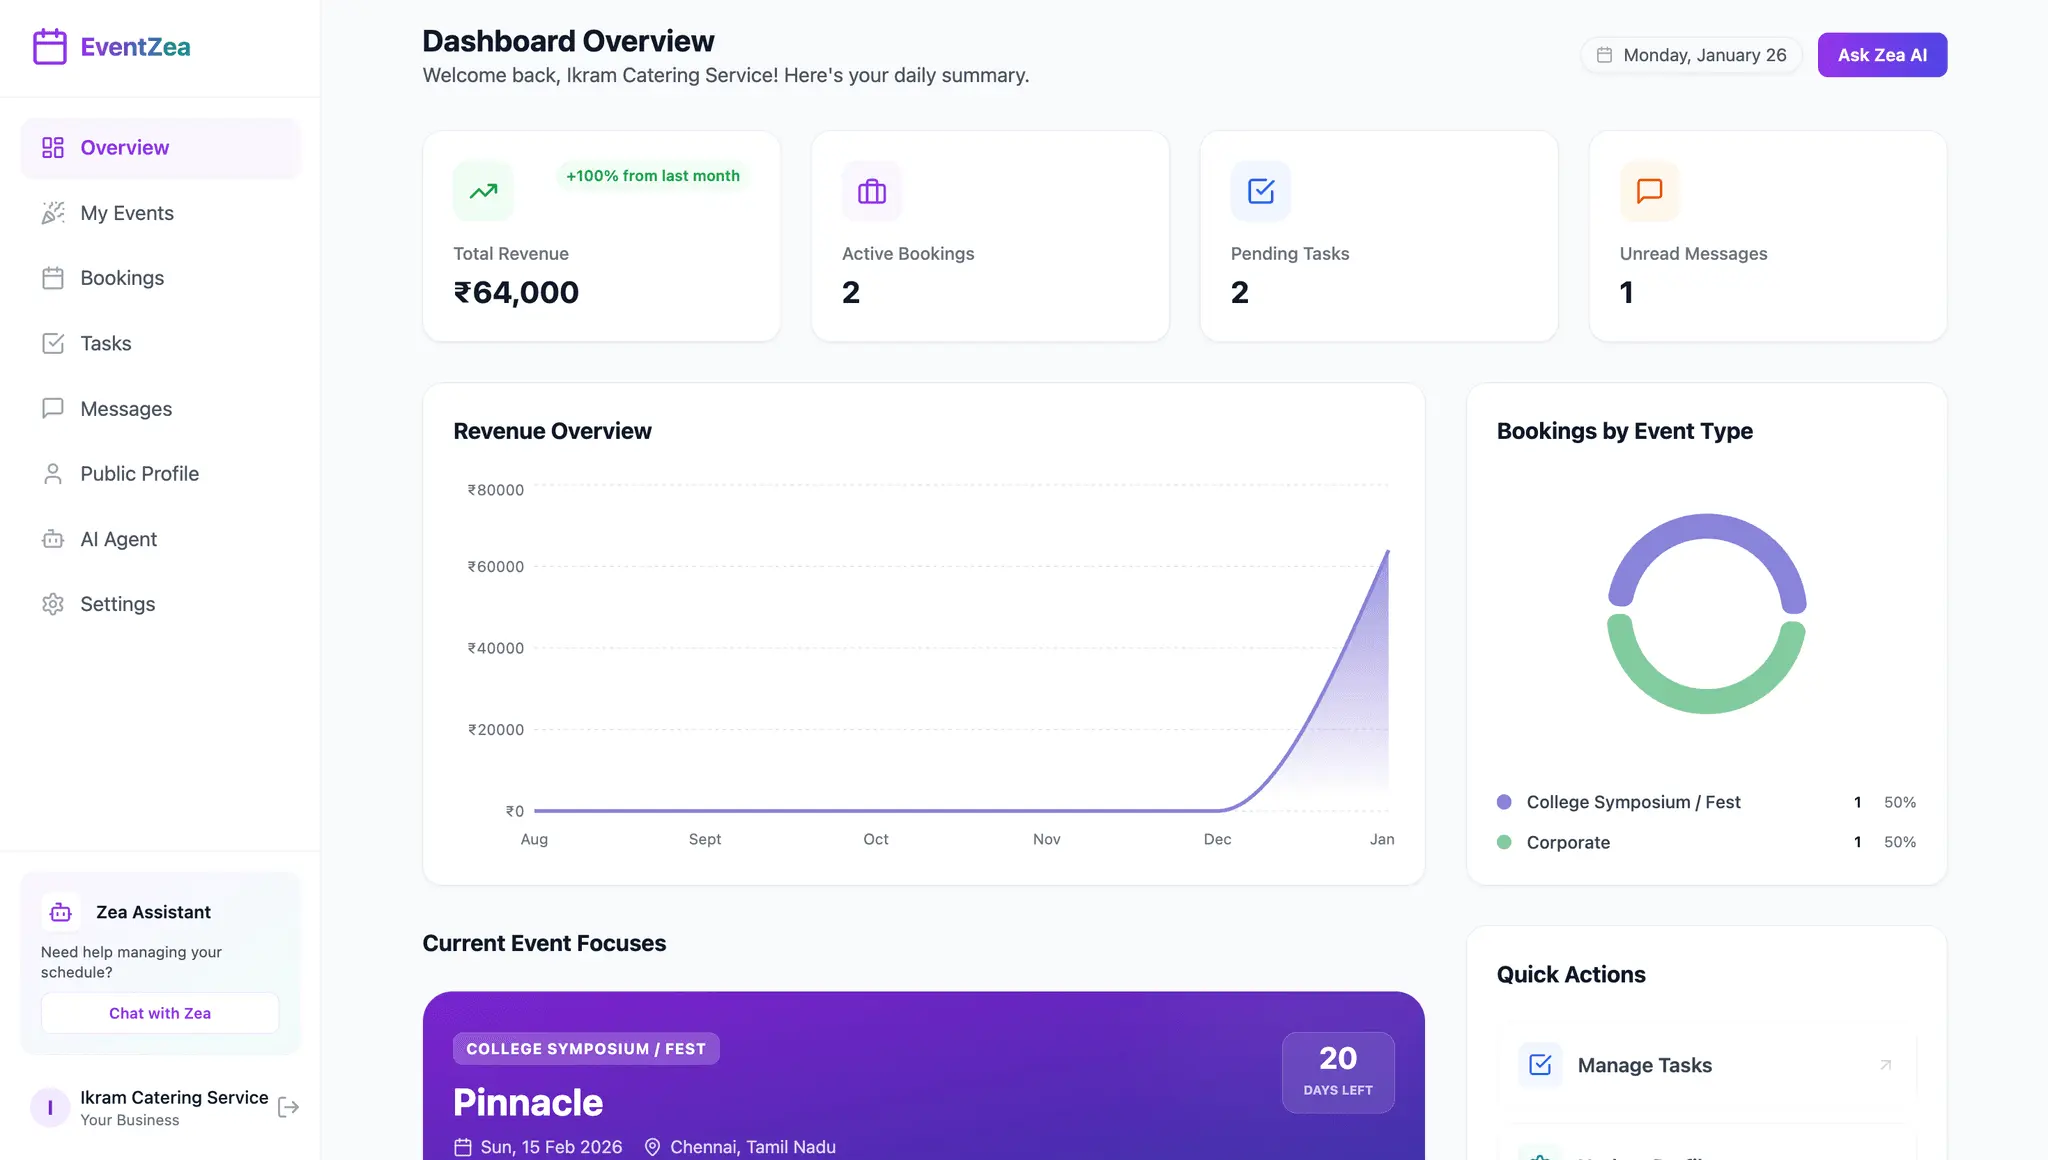
Task: Open the Pinnacle event card title
Action: [528, 1102]
